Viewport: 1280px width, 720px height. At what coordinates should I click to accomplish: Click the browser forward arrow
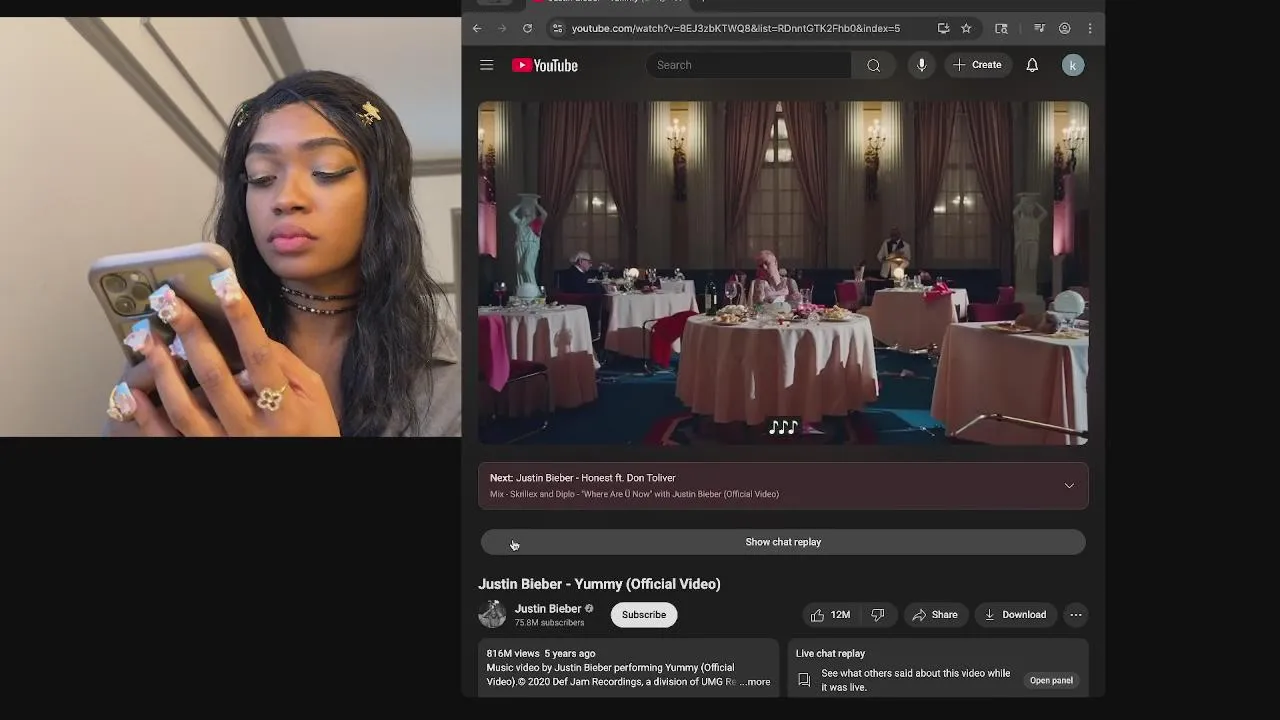(x=502, y=28)
